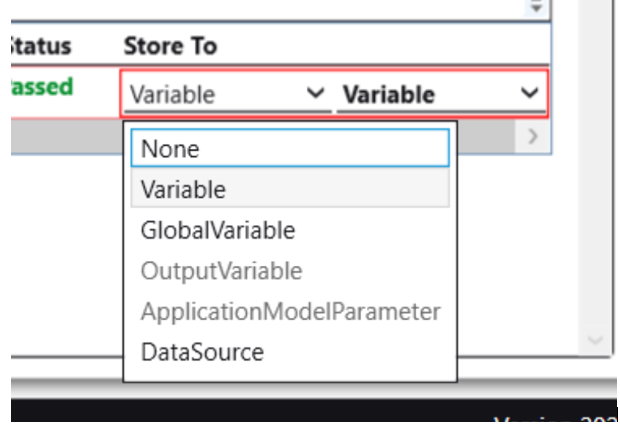620x427 pixels.
Task: Click the Version text in the status bar
Action: tap(555, 420)
